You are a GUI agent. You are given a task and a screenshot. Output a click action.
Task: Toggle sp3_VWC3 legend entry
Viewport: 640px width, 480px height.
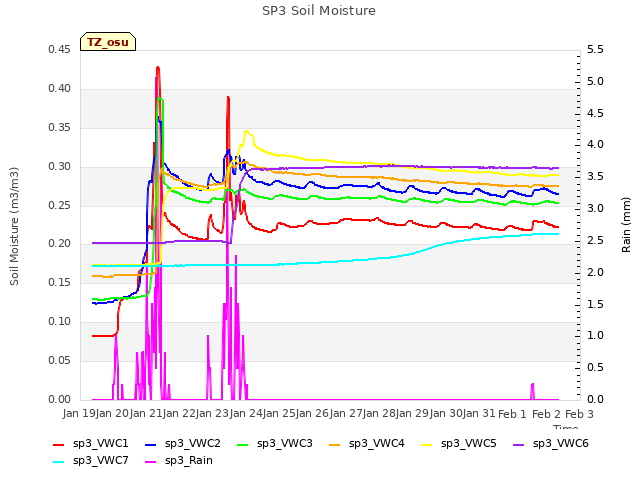coord(275,443)
